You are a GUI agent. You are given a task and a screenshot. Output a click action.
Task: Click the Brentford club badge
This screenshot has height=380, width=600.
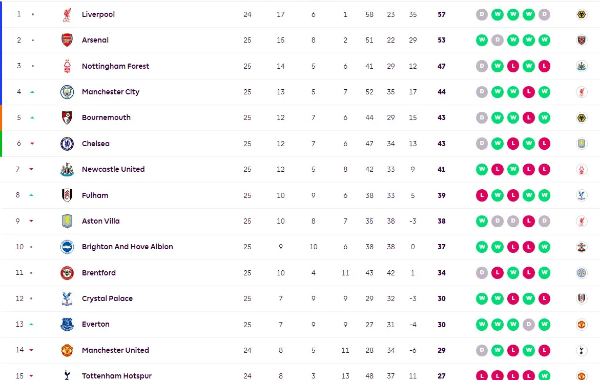[67, 273]
